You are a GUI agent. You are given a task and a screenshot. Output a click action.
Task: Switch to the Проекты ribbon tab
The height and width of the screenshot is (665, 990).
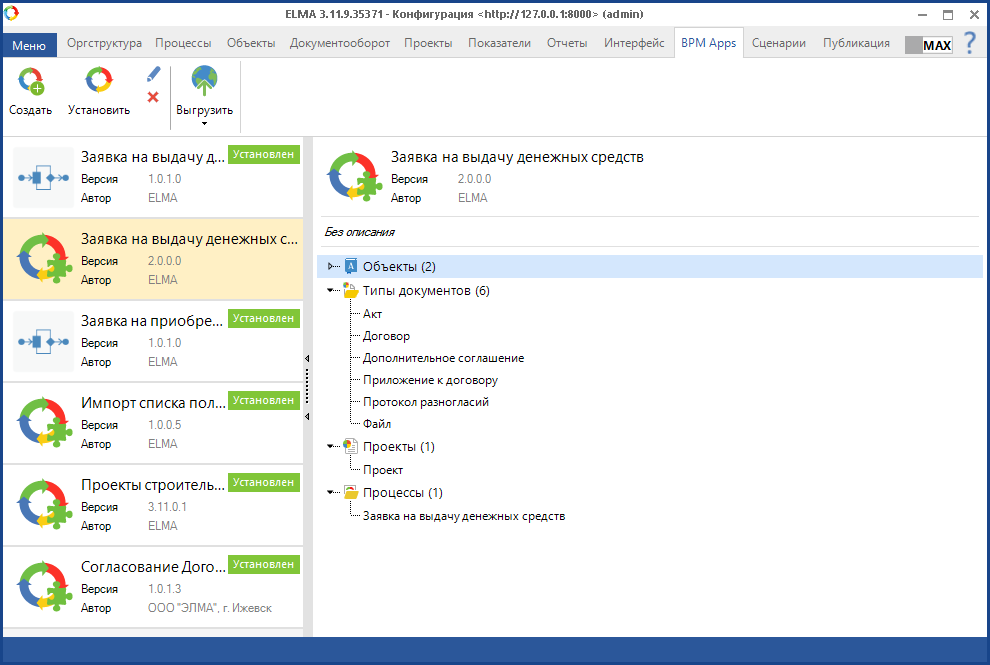tap(428, 43)
